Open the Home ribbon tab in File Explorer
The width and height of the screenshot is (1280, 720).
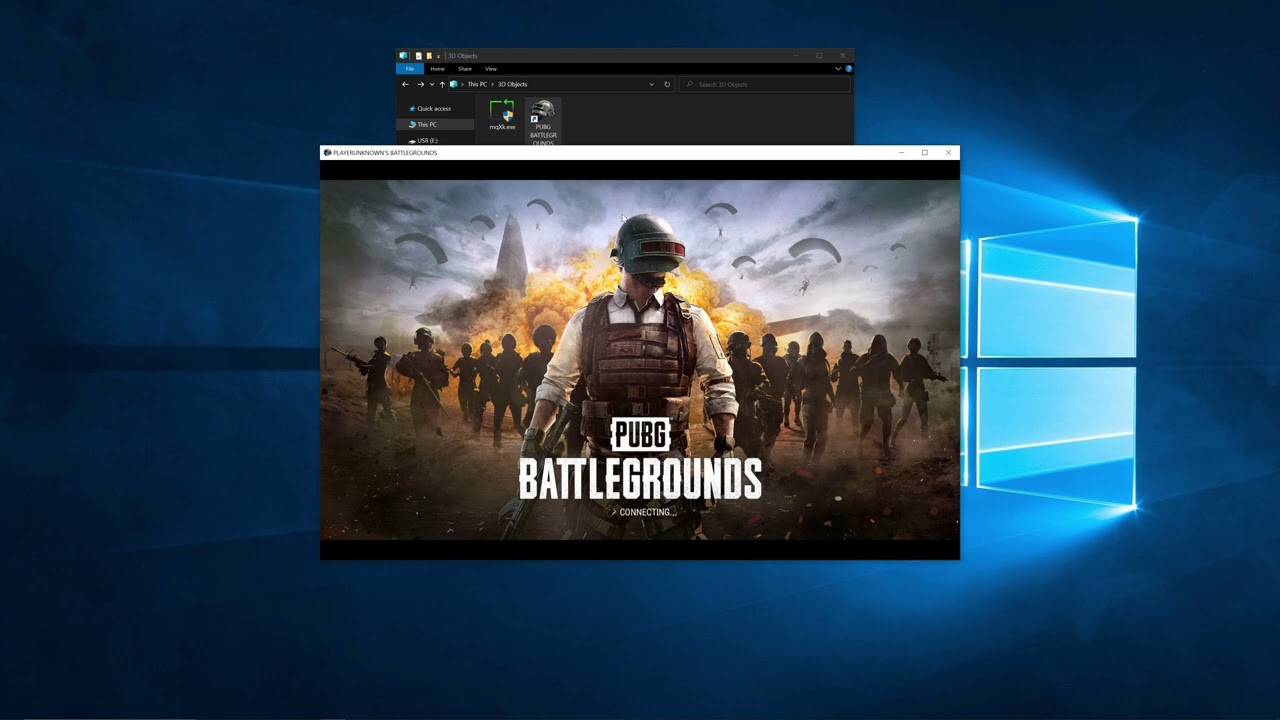(437, 69)
